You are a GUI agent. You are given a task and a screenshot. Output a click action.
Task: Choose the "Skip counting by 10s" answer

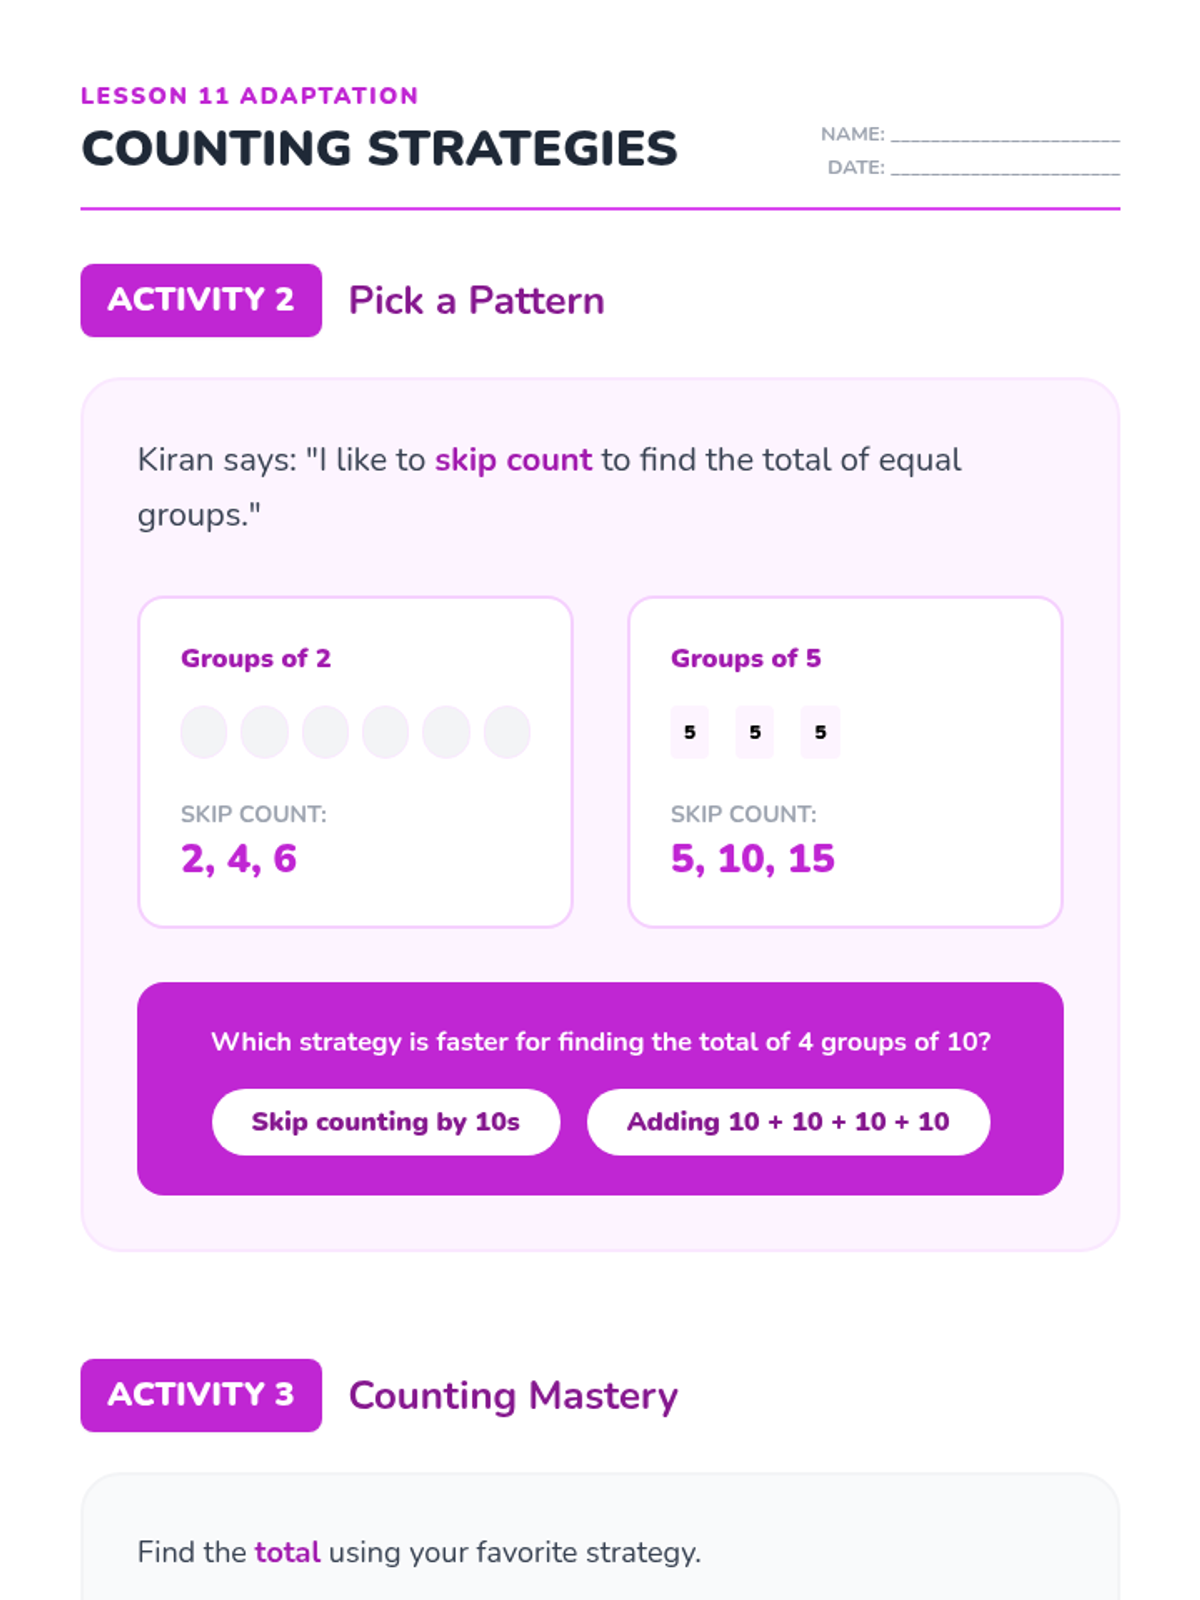tap(385, 1122)
